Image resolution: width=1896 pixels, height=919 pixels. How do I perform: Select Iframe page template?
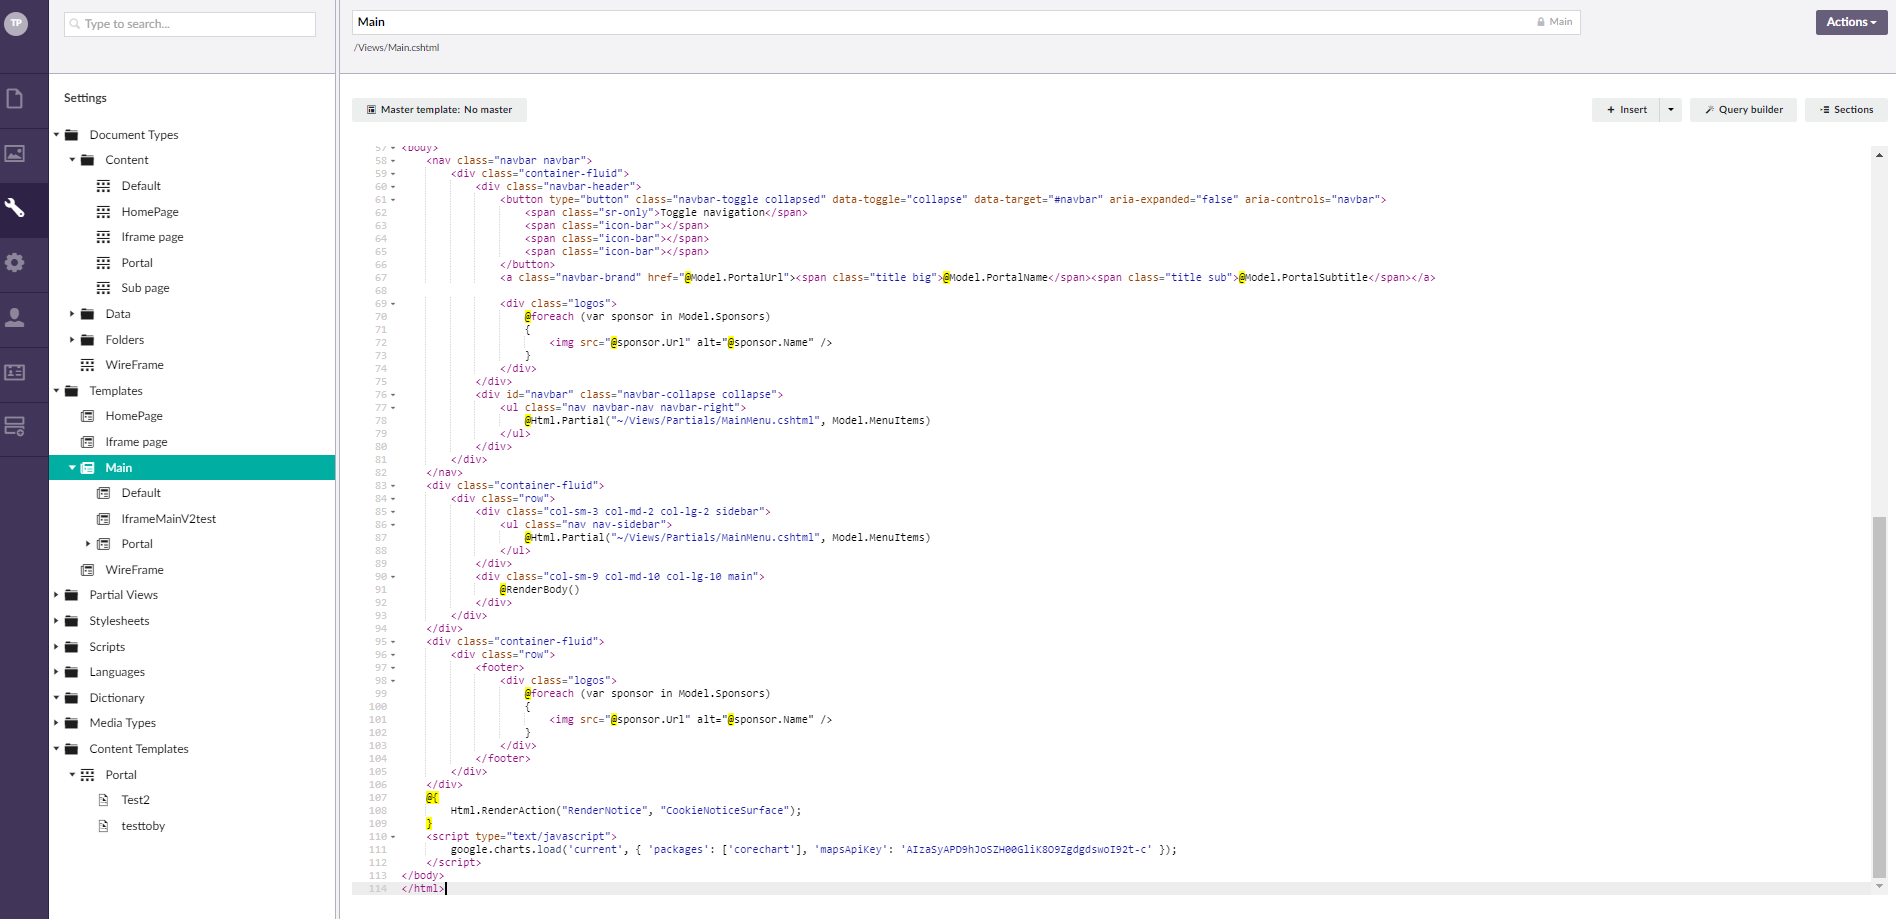[x=136, y=442]
